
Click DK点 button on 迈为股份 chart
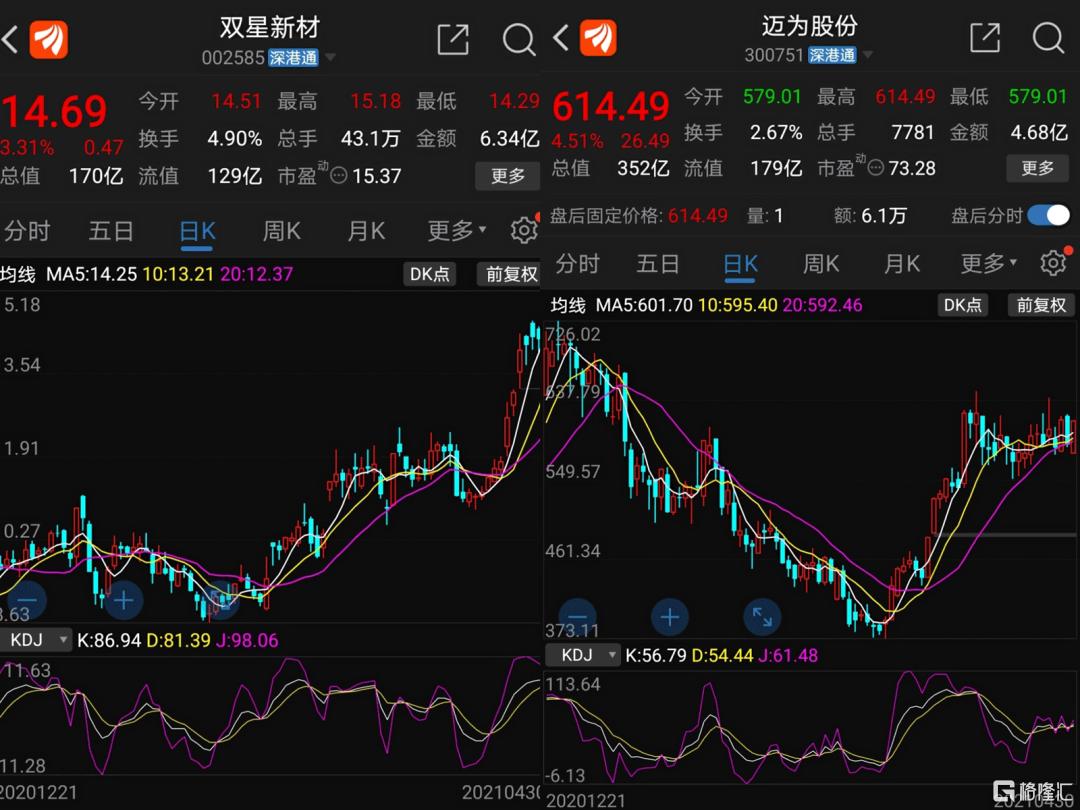[x=962, y=304]
